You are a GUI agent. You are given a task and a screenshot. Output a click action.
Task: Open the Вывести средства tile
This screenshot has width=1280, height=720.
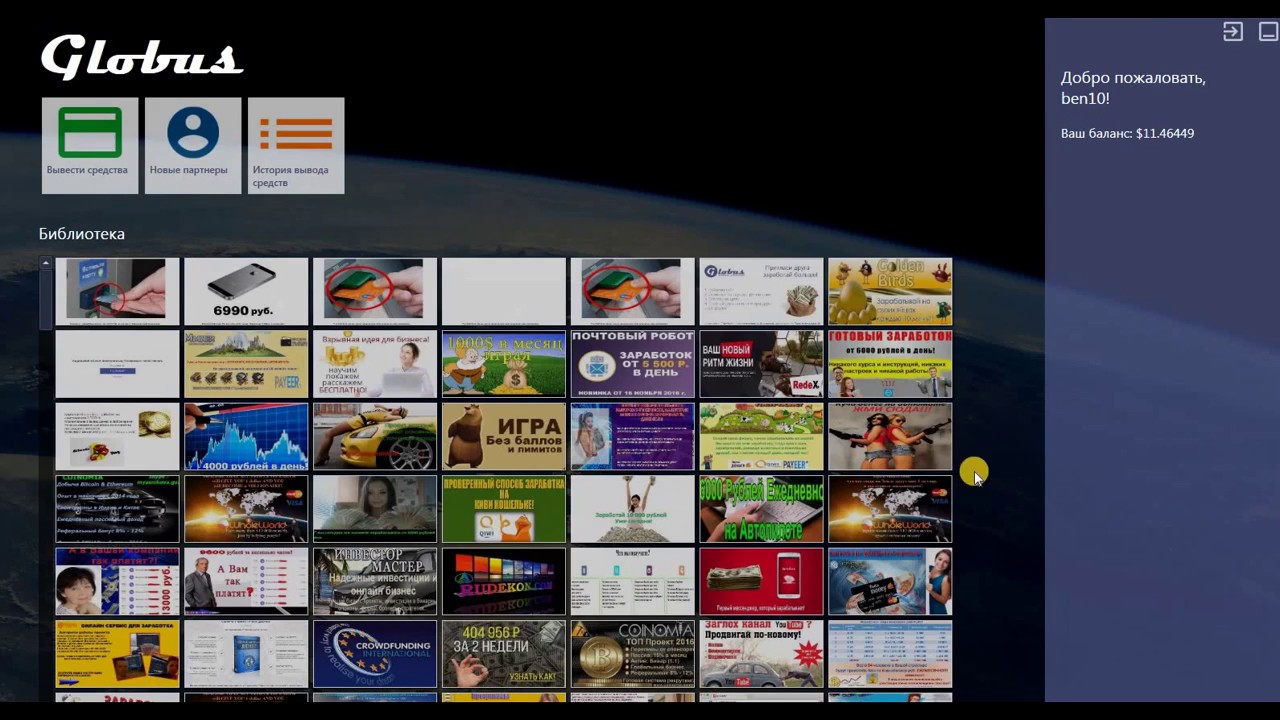90,146
